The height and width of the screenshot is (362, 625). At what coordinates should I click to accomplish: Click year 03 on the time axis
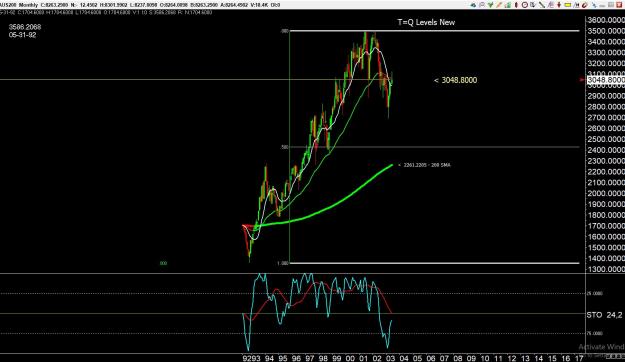[x=390, y=358]
